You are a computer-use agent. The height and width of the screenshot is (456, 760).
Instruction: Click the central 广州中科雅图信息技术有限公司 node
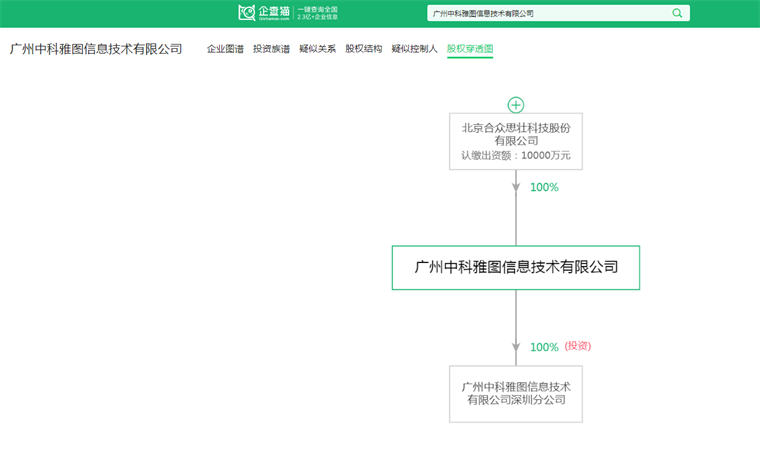[516, 267]
